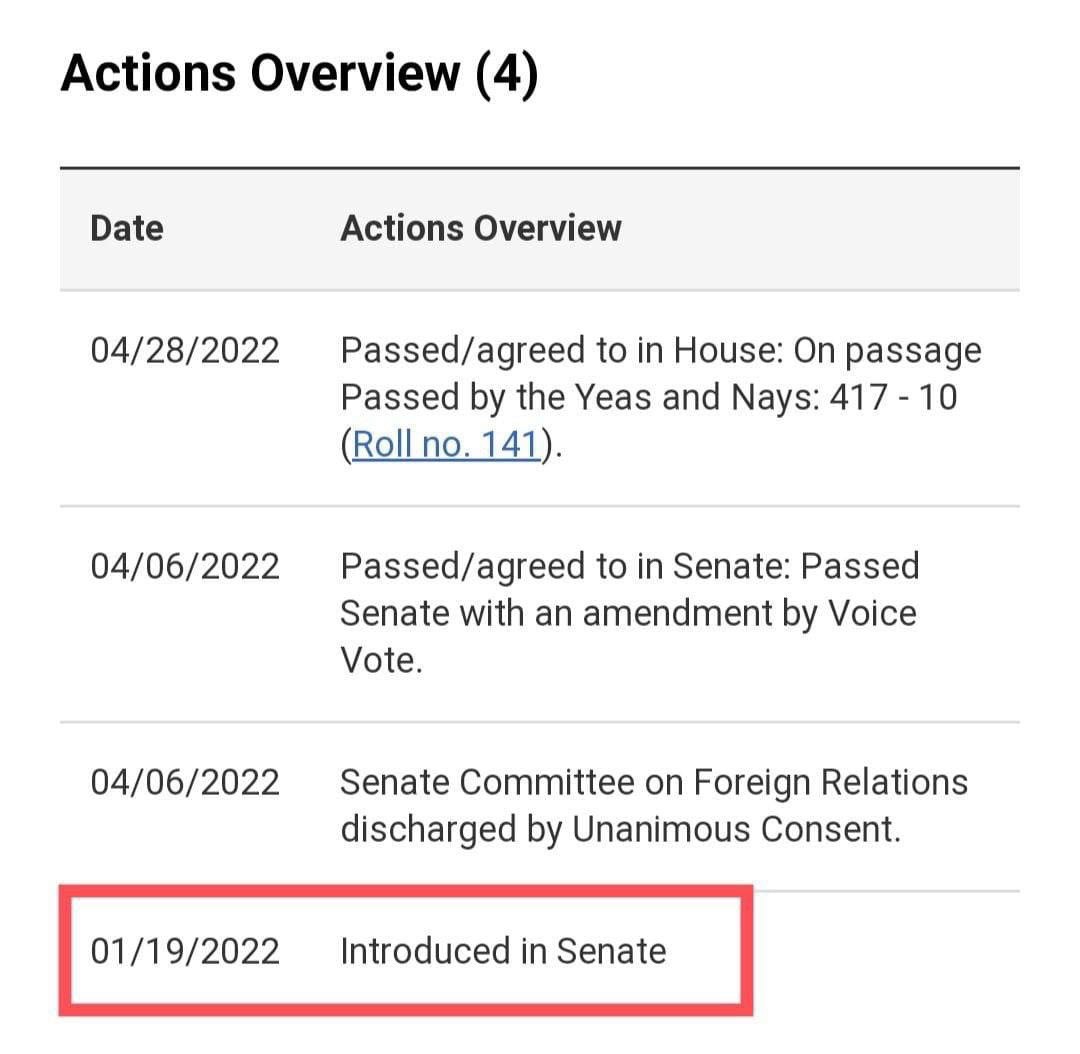Select the Date column header
The height and width of the screenshot is (1054, 1080).
(x=127, y=228)
